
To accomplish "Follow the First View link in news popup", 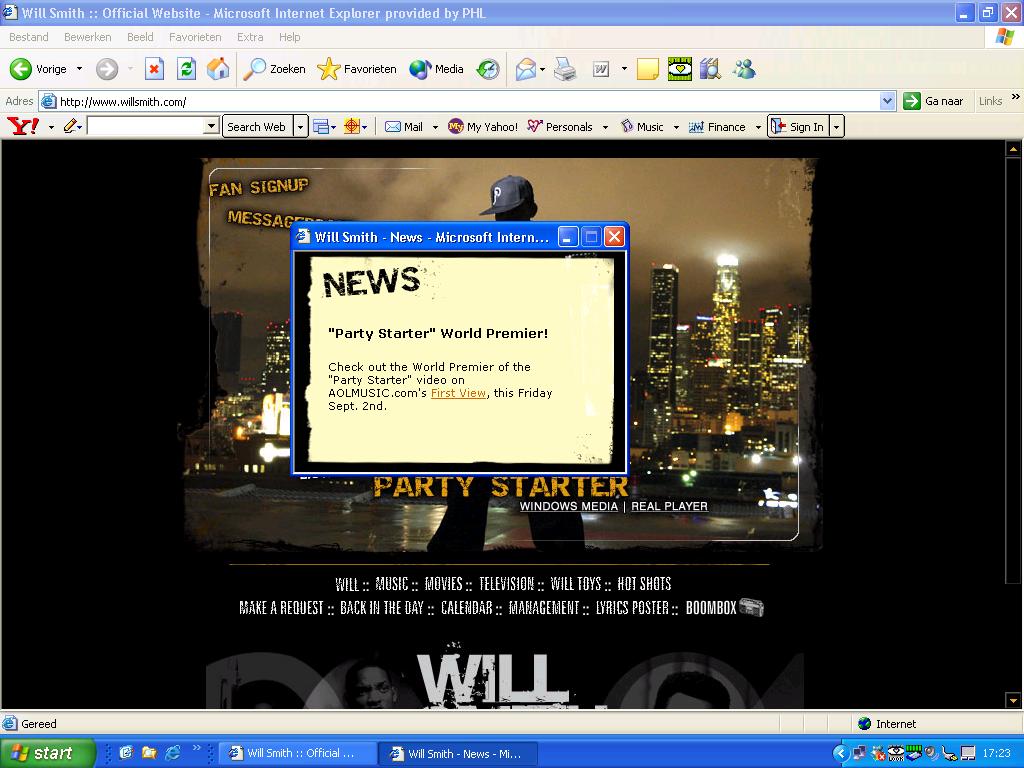I will (458, 393).
